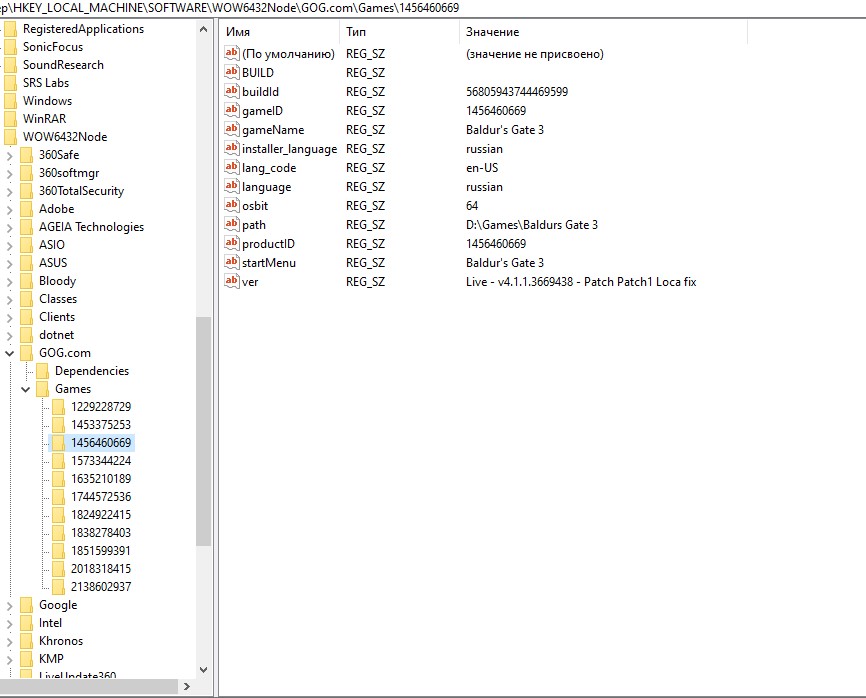This screenshot has width=866, height=698.
Task: Click the string icon next to gameName
Action: tap(232, 130)
